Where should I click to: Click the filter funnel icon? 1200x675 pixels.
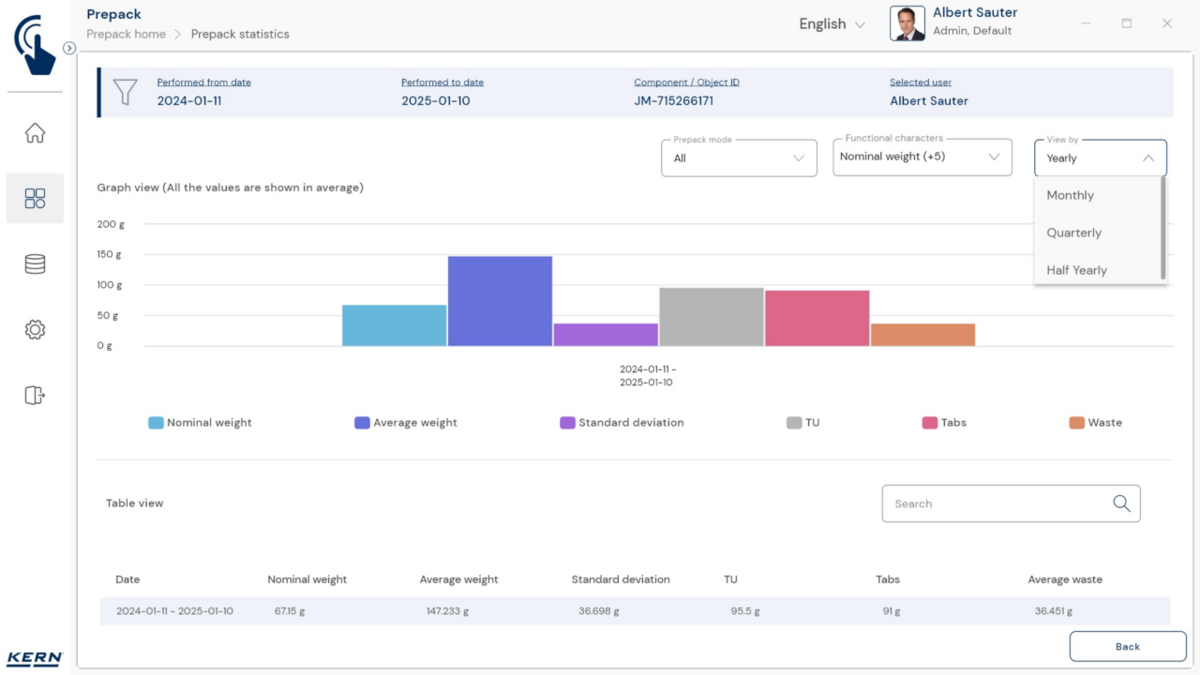click(x=125, y=92)
